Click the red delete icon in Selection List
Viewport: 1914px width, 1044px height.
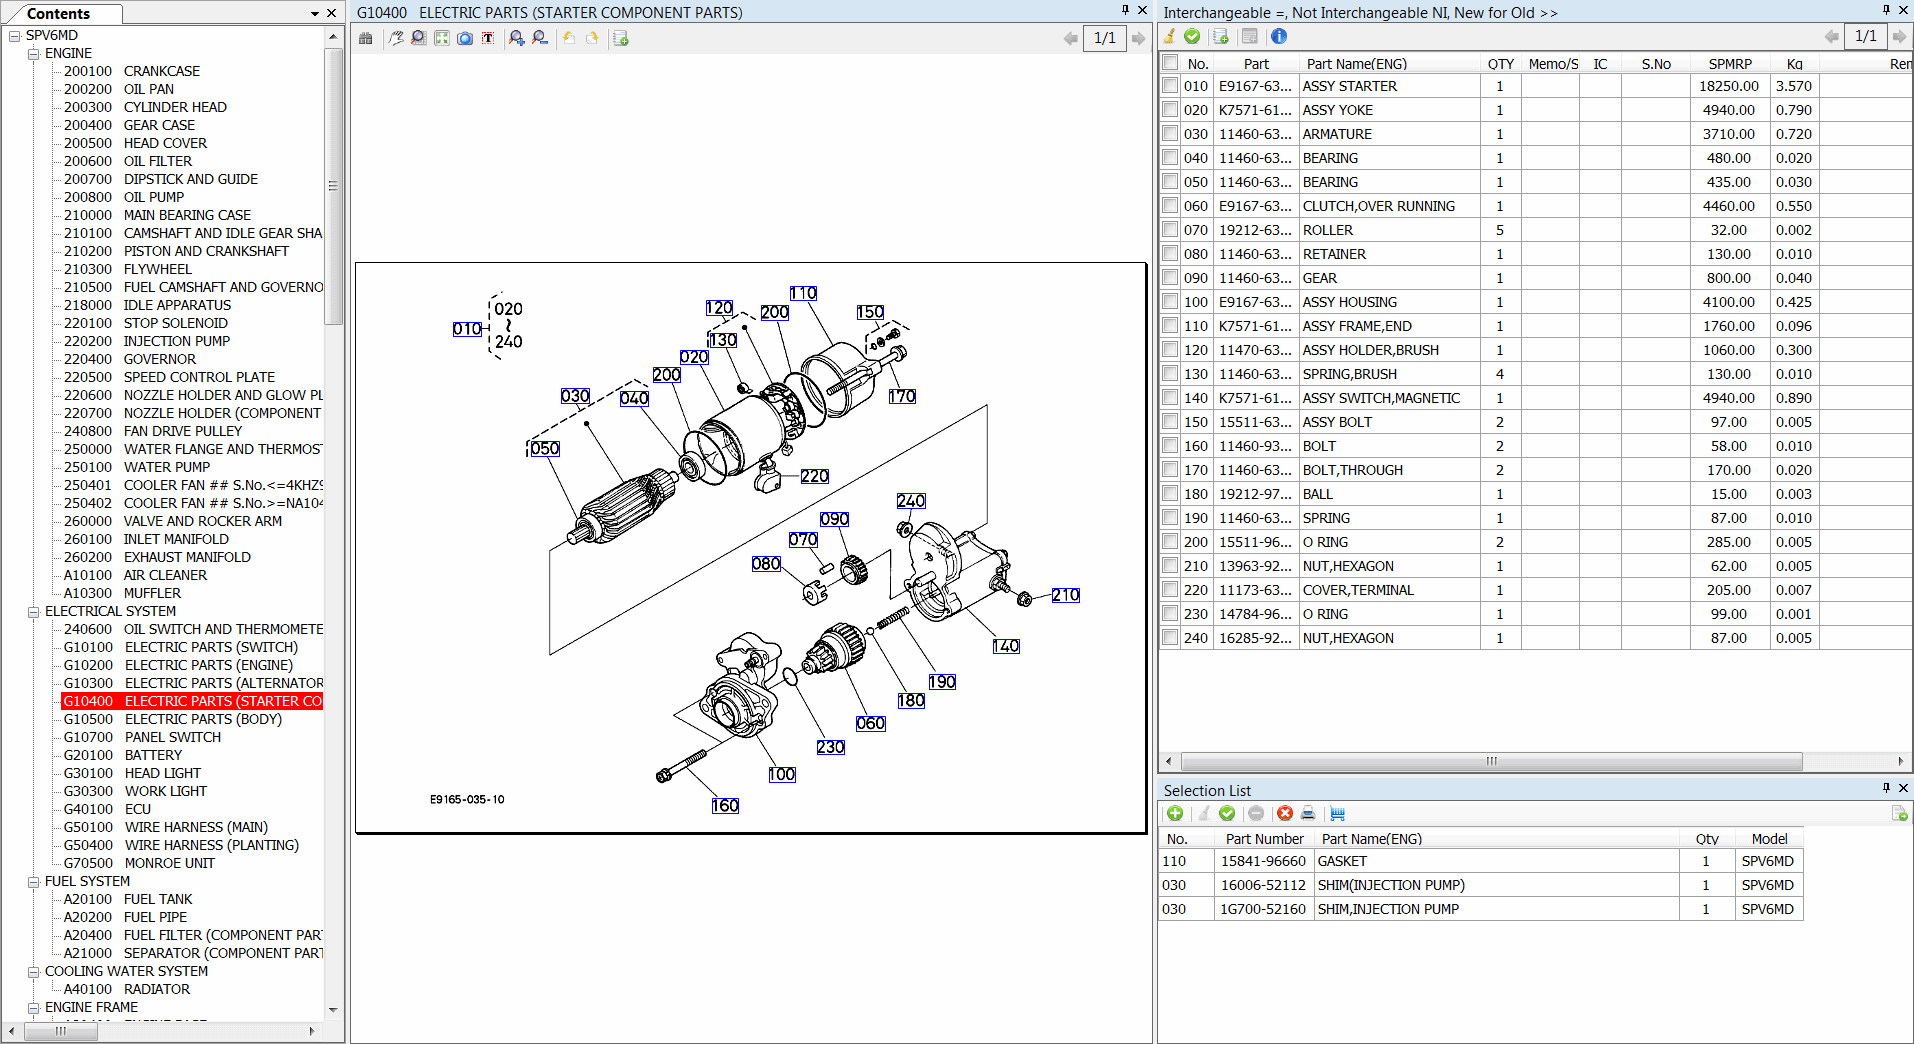click(1284, 814)
